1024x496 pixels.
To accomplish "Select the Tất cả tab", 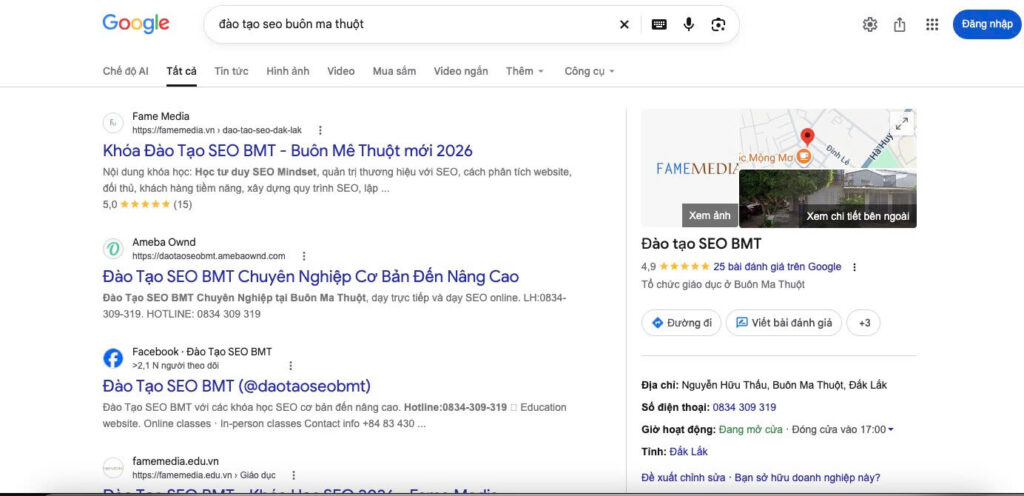I will (x=182, y=71).
